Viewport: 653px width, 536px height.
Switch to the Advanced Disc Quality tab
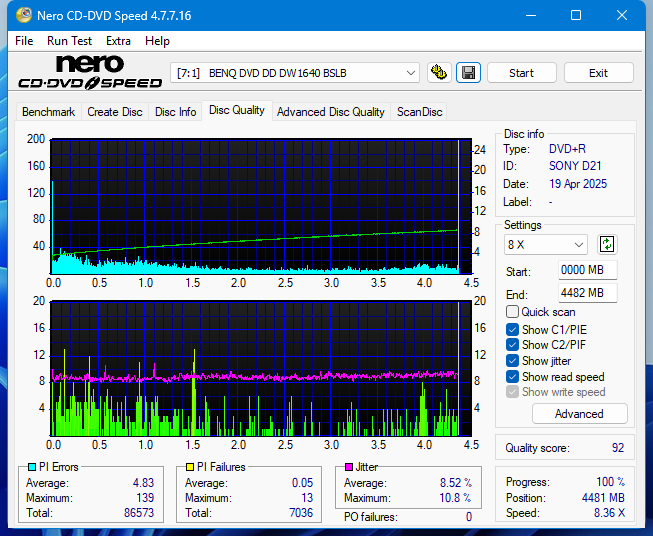[331, 112]
